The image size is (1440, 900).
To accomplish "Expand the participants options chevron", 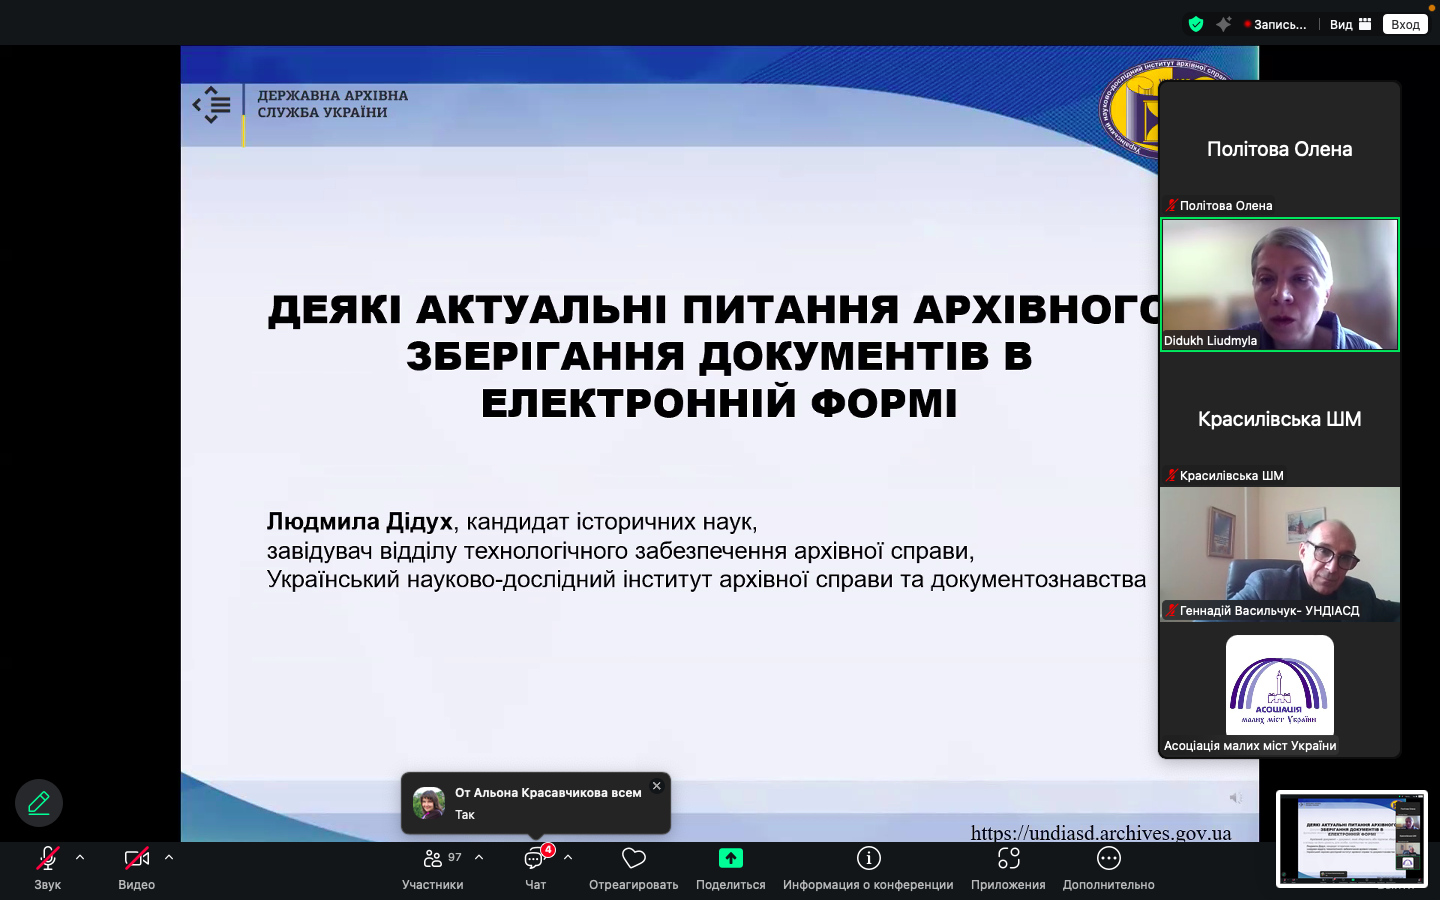I will point(479,858).
